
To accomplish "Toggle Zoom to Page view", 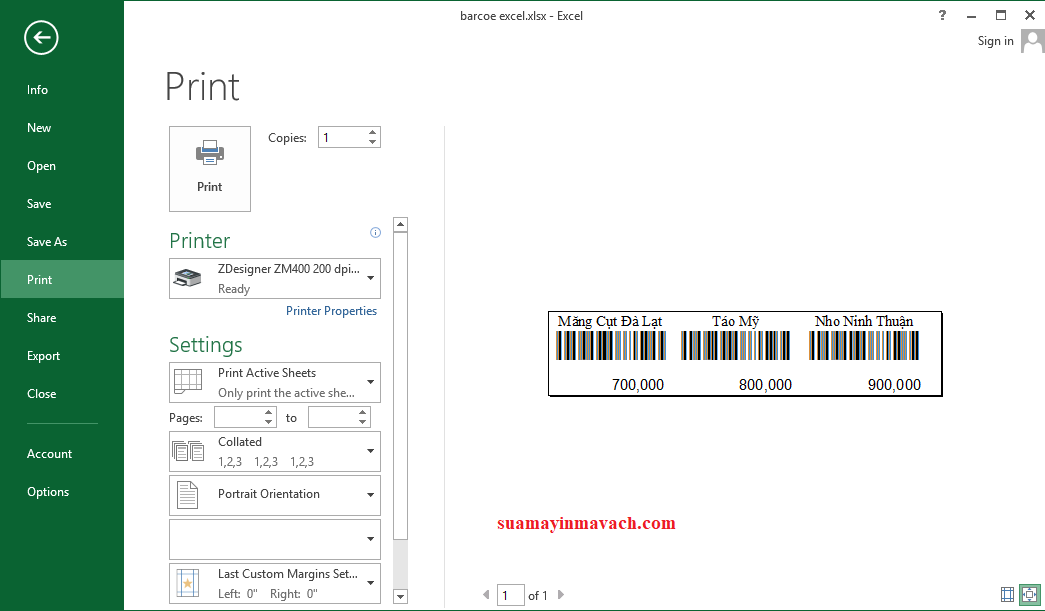I will 1031,595.
